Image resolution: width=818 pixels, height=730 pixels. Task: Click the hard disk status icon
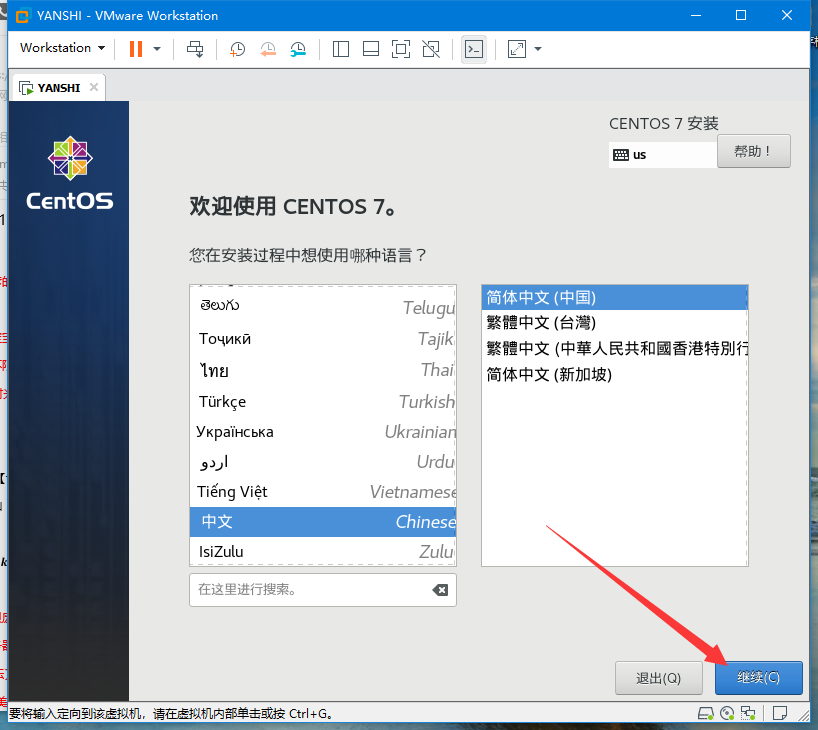705,713
